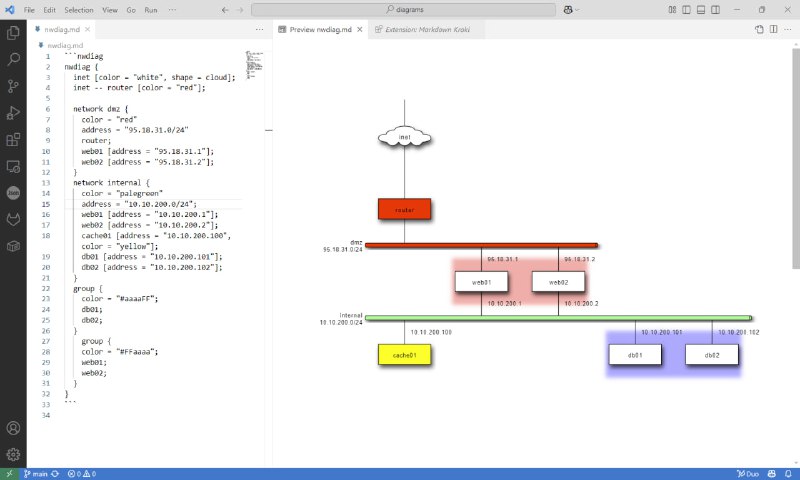Click the show source icon in preview
The image size is (800, 480).
coord(759,30)
